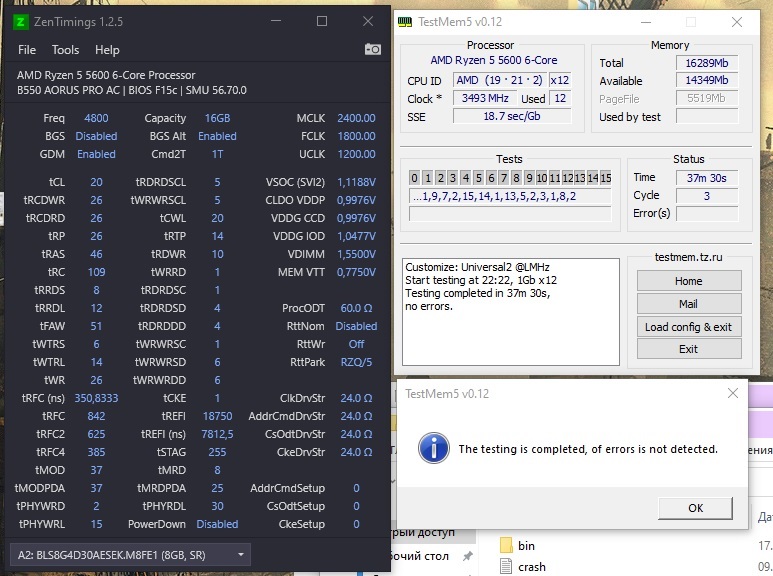The width and height of the screenshot is (773, 576).
Task: Click the tRFC value 842
Action: (x=96, y=416)
